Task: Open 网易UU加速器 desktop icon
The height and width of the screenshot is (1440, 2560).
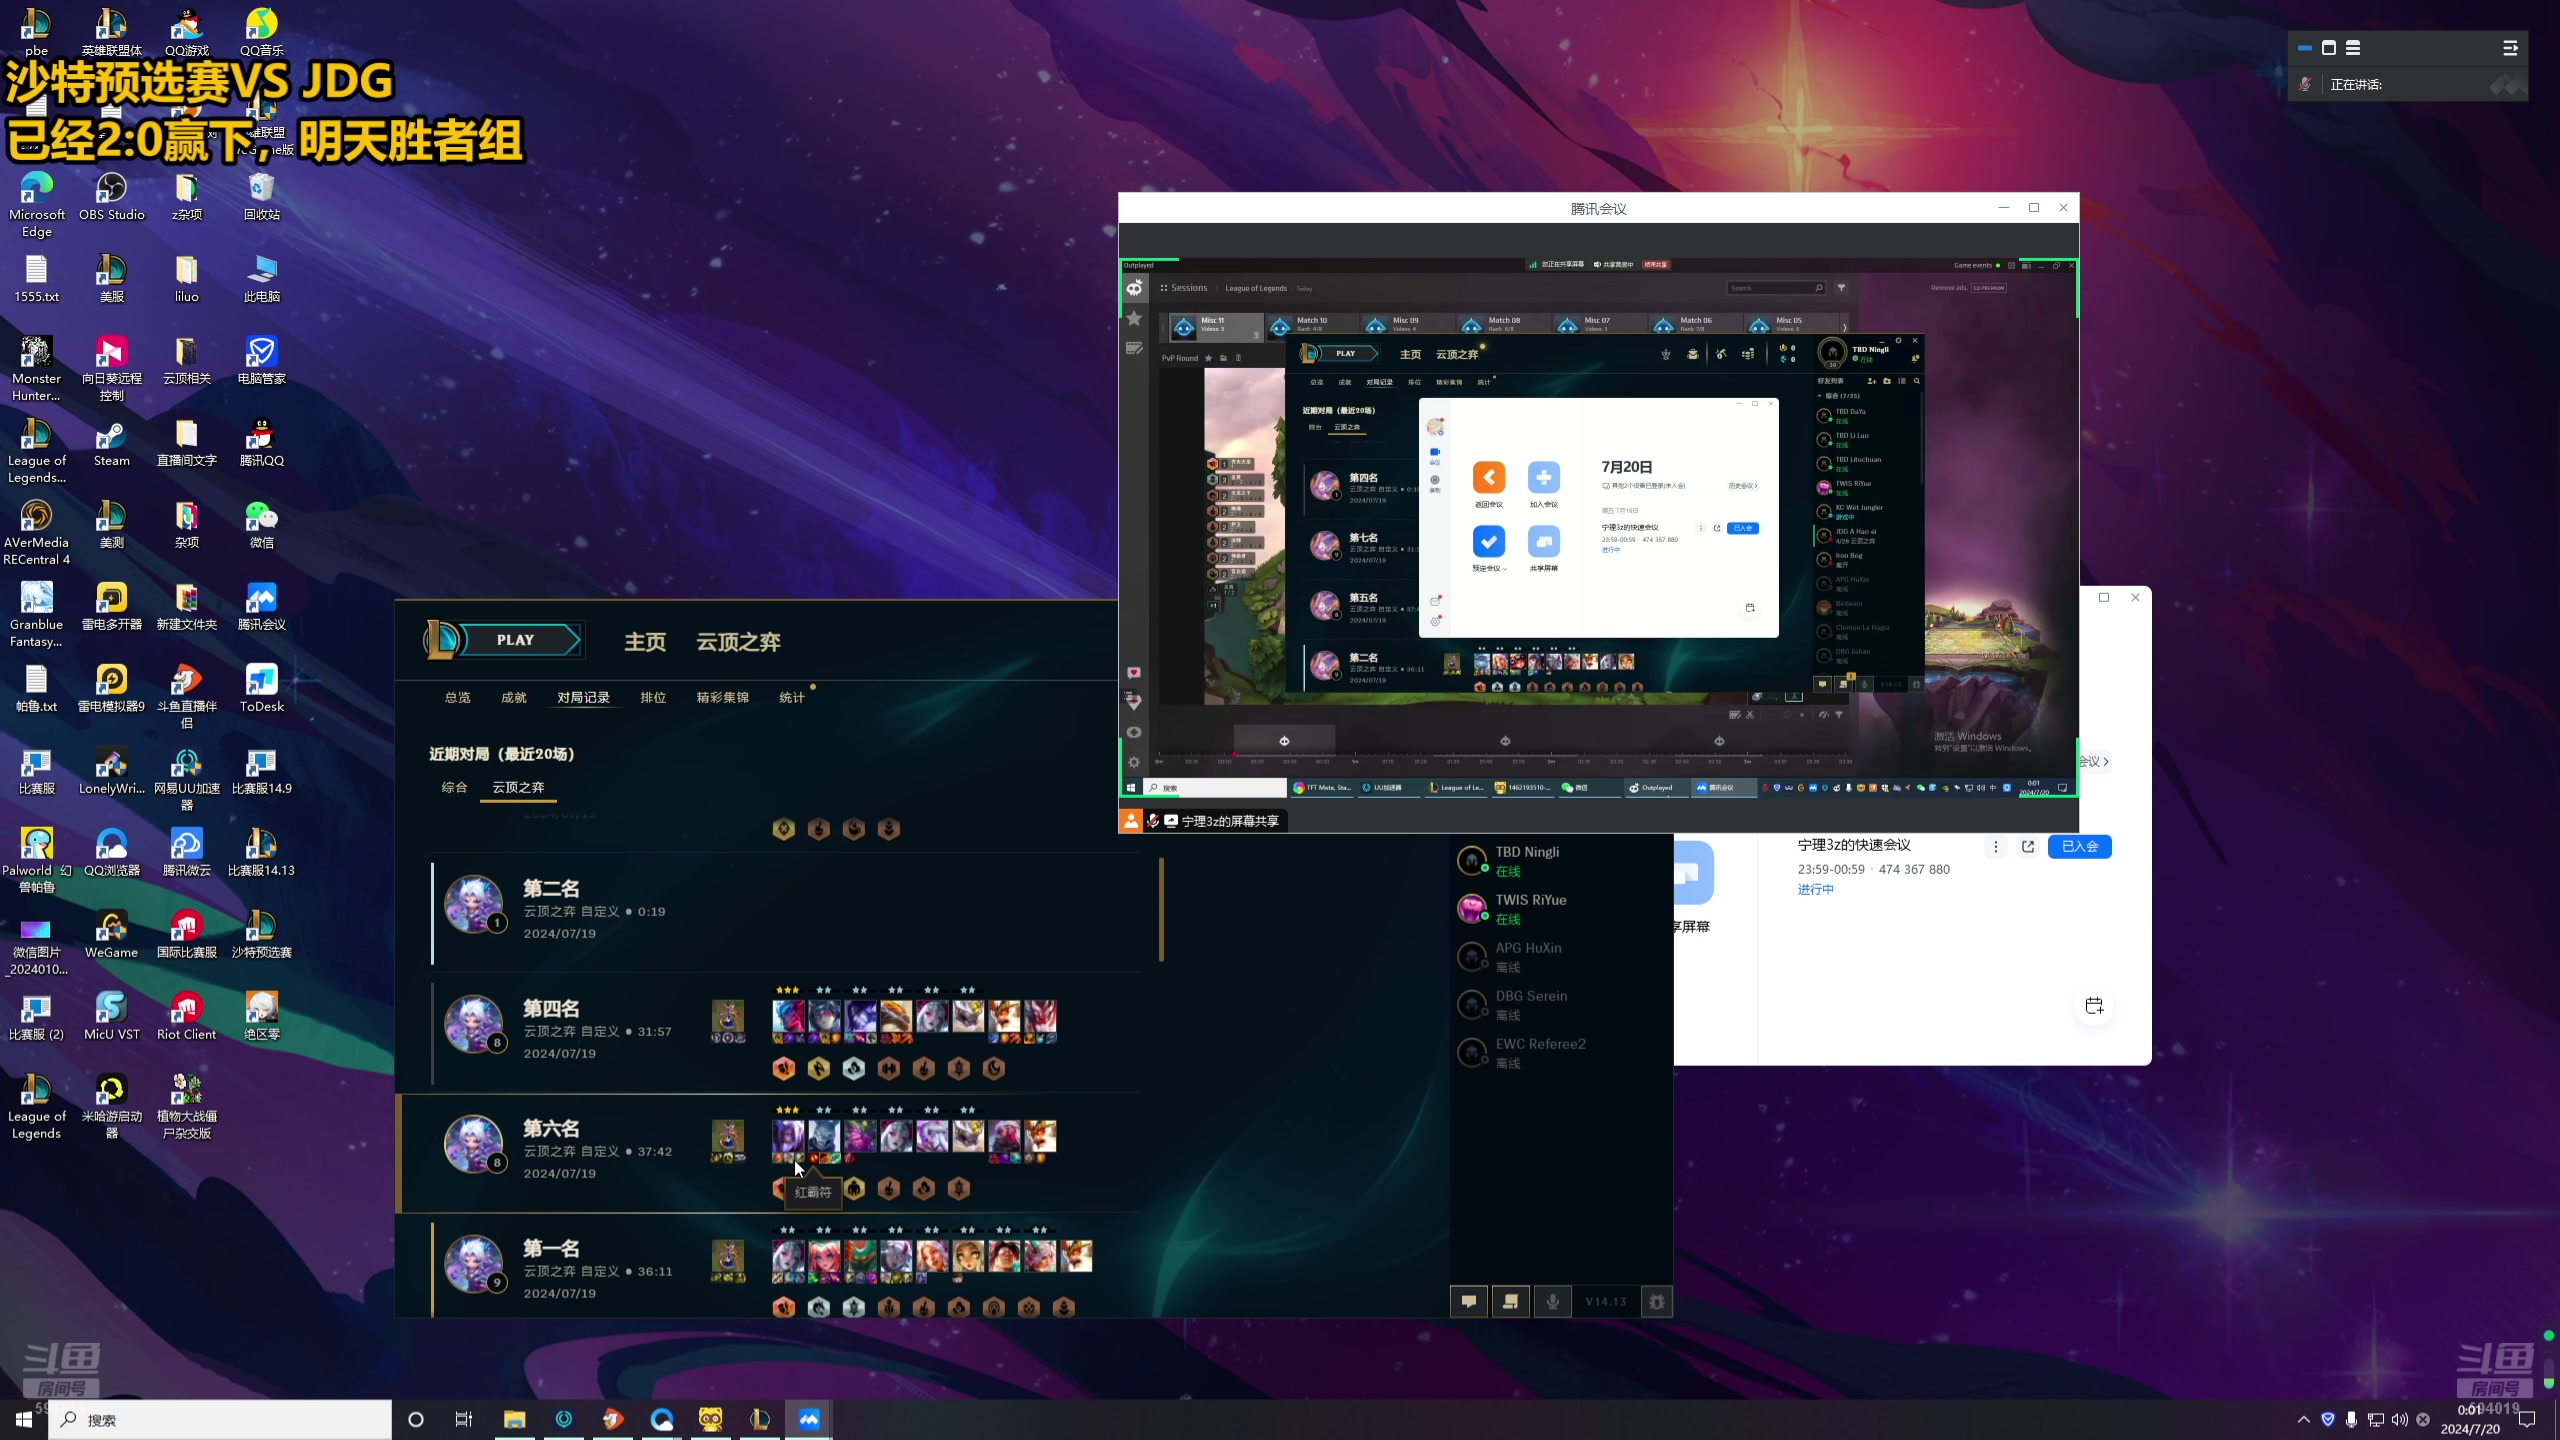Action: click(186, 779)
